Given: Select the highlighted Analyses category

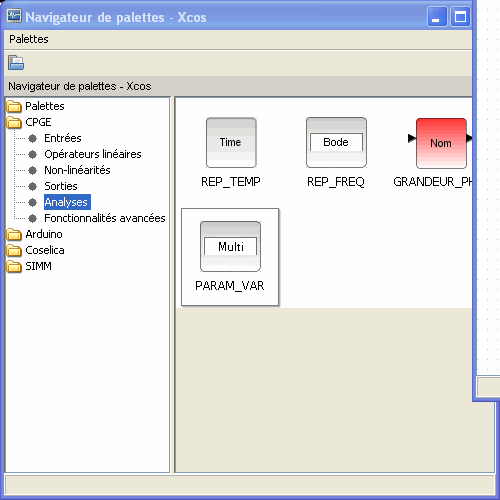Looking at the screenshot, I should tap(67, 202).
